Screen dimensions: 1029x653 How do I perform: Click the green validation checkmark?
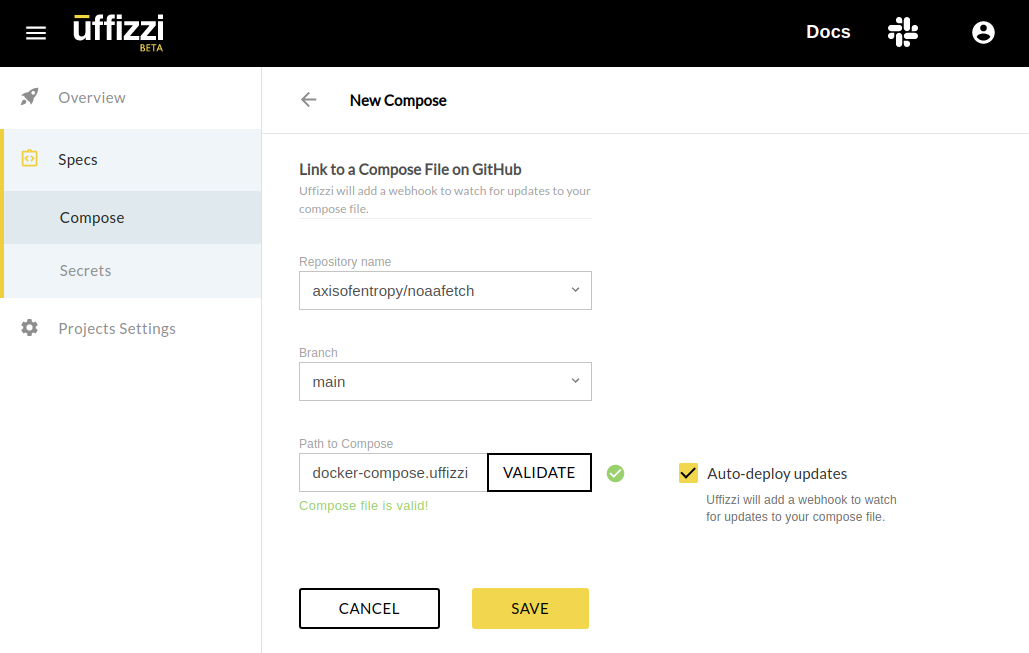tap(615, 473)
